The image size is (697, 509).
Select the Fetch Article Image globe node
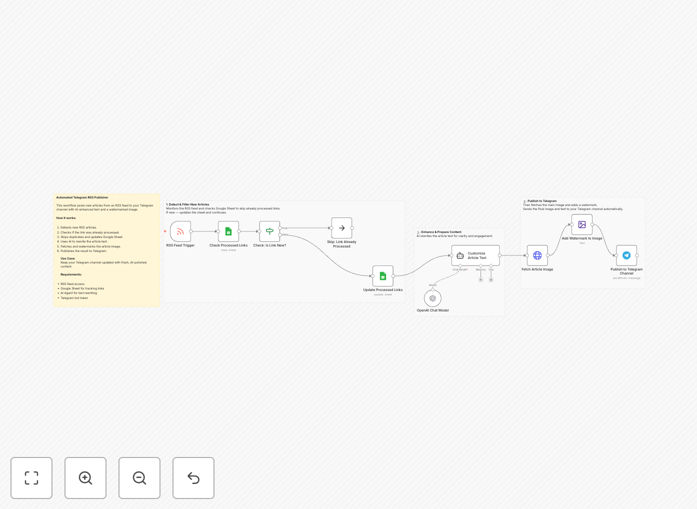pos(537,256)
